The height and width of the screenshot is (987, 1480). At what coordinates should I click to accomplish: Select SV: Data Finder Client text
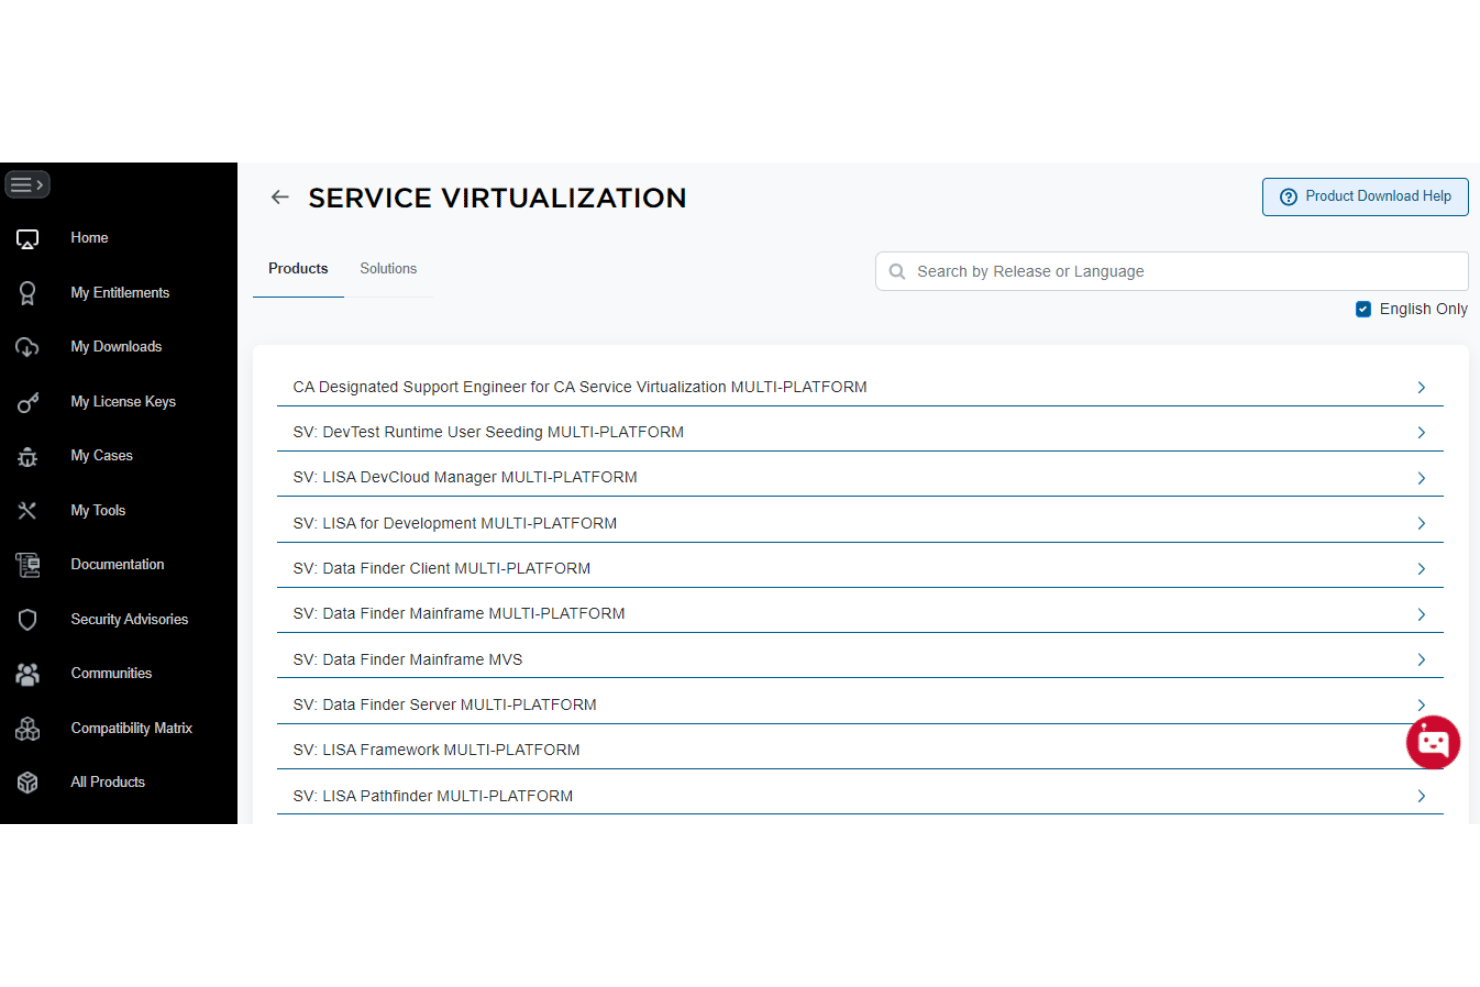click(441, 569)
